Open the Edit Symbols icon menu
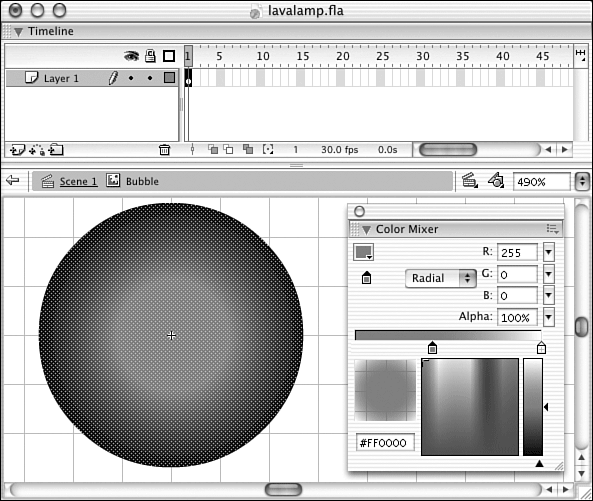Viewport: 593px width, 501px height. (496, 180)
